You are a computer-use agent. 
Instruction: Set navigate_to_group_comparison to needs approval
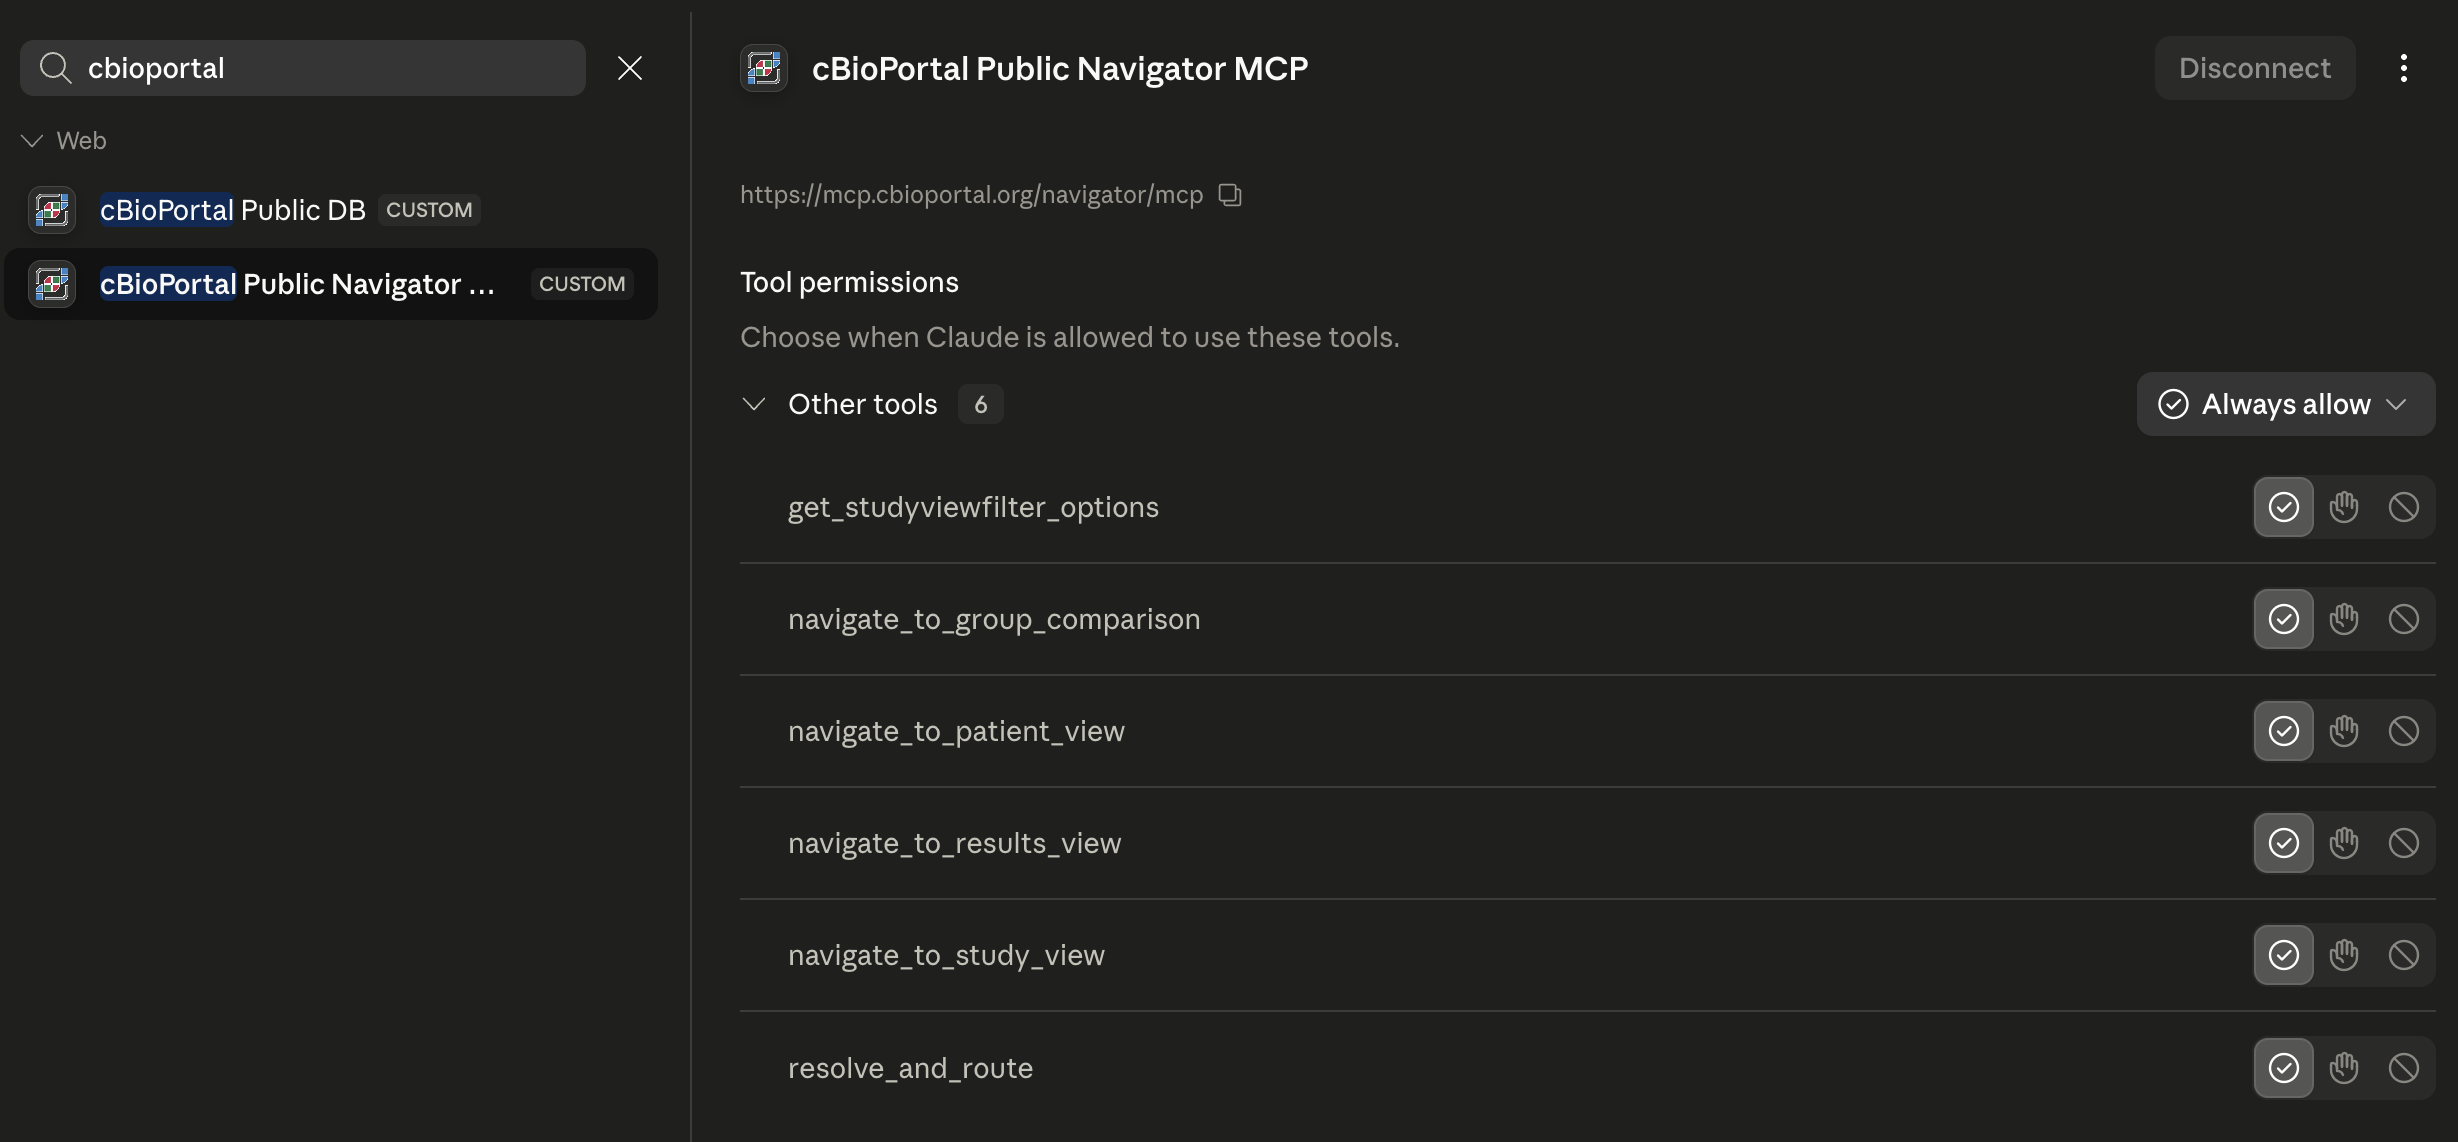pos(2344,619)
